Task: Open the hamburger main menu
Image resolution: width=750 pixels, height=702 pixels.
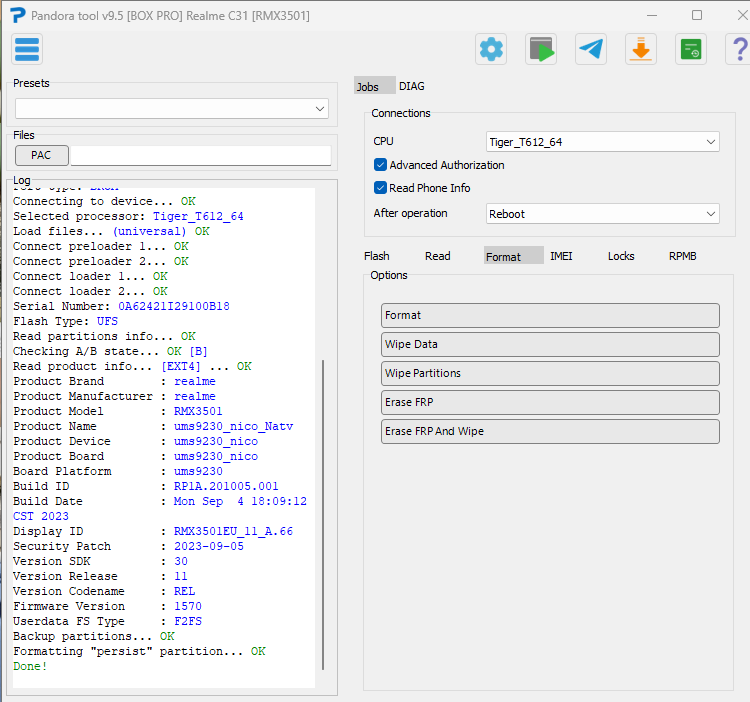Action: point(27,49)
